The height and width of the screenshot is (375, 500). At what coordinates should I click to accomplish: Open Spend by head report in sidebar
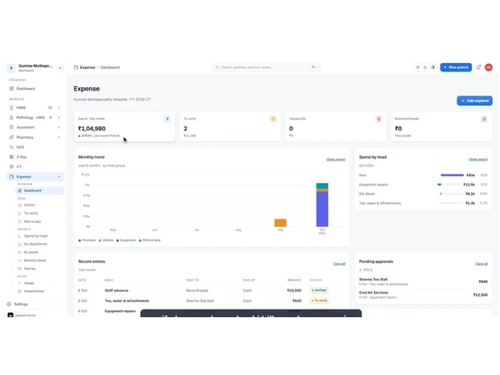point(35,236)
